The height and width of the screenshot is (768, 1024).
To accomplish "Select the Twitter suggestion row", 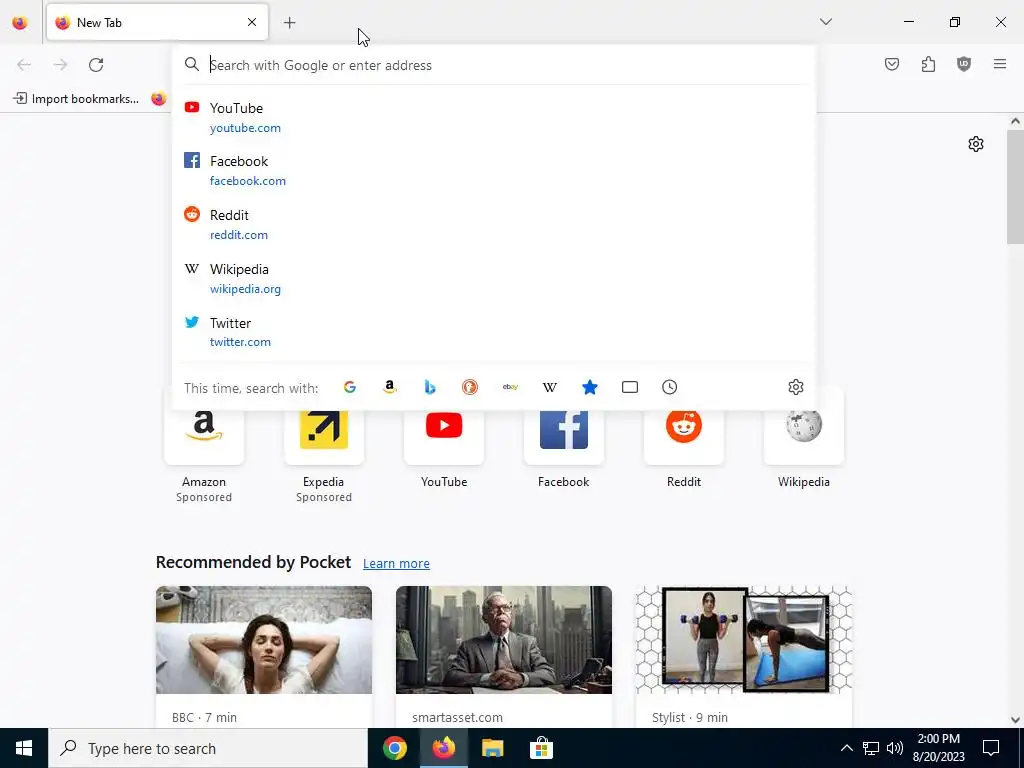I will coord(494,332).
